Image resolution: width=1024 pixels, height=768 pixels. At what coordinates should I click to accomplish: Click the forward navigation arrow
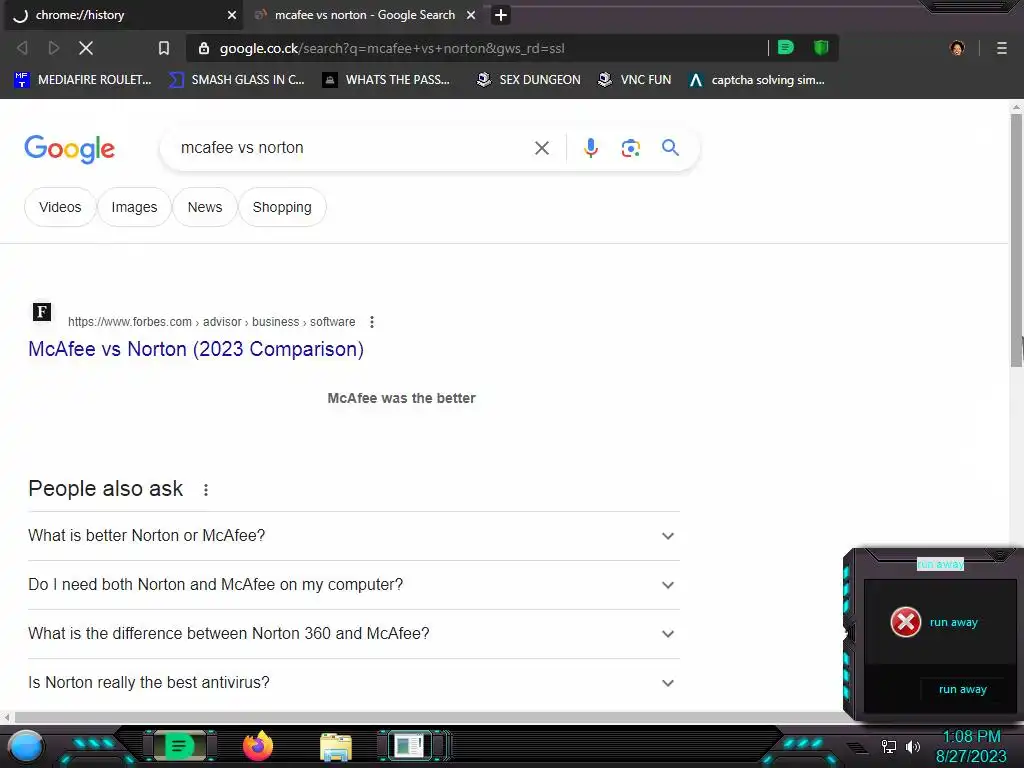54,48
